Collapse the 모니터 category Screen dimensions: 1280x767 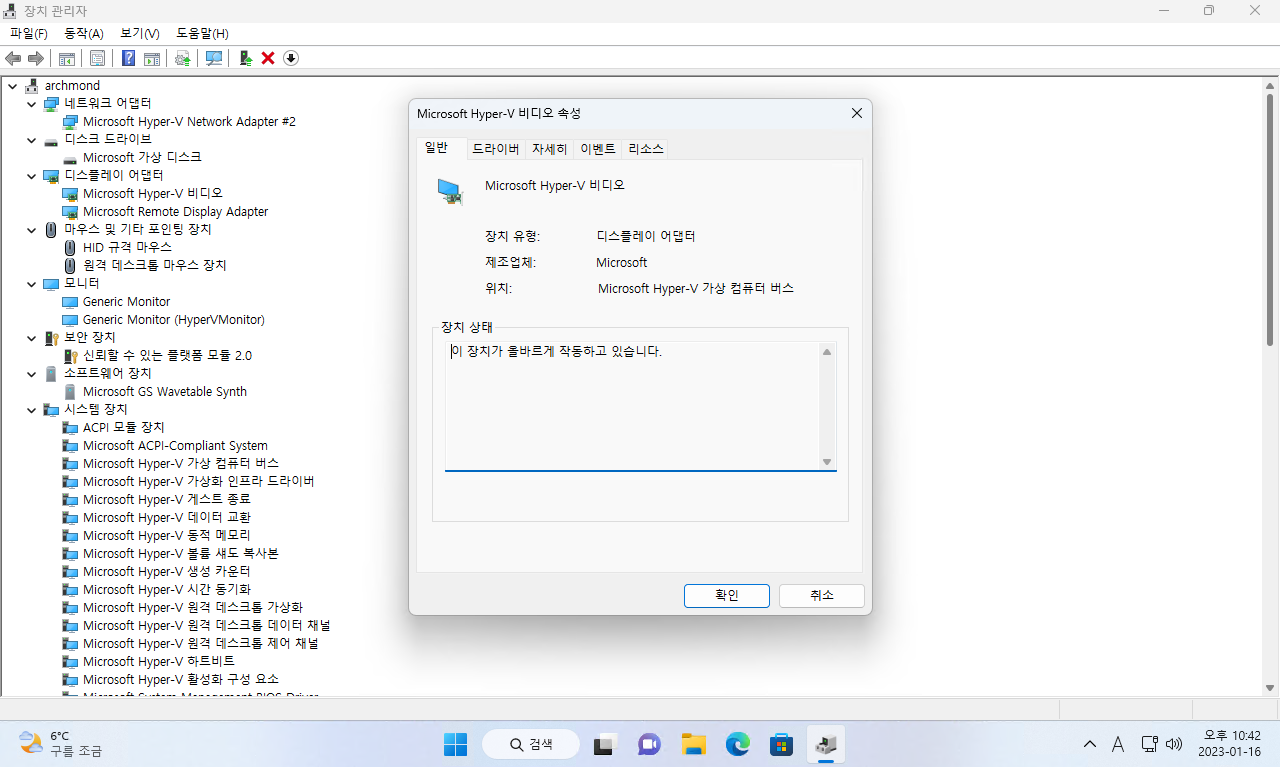point(31,284)
